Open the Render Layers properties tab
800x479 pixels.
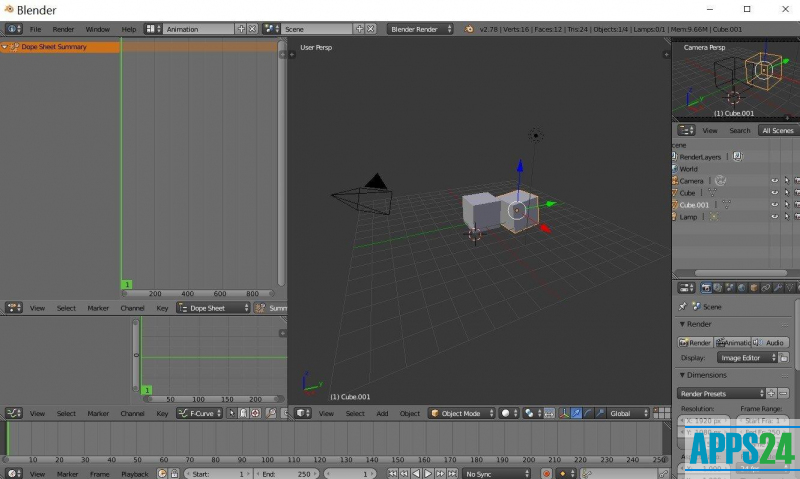coord(718,288)
